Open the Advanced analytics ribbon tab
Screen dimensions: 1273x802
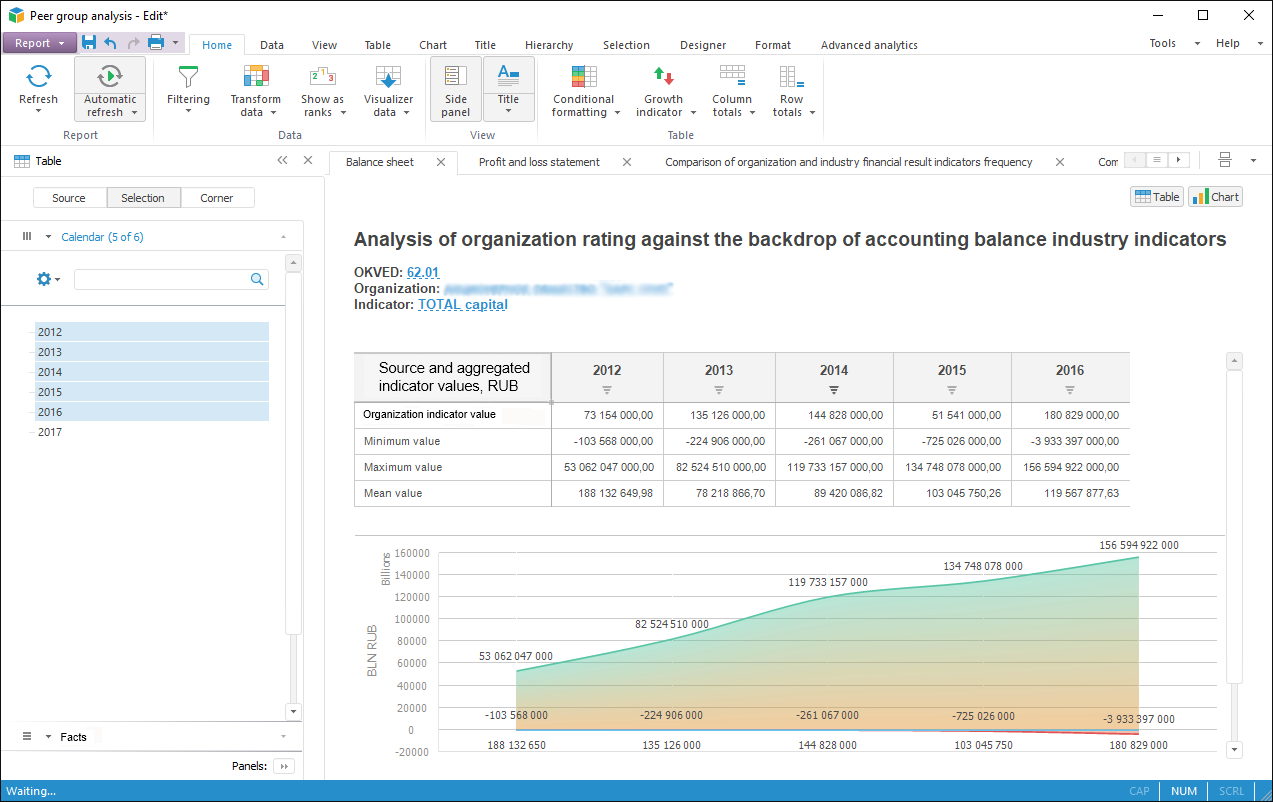[868, 45]
